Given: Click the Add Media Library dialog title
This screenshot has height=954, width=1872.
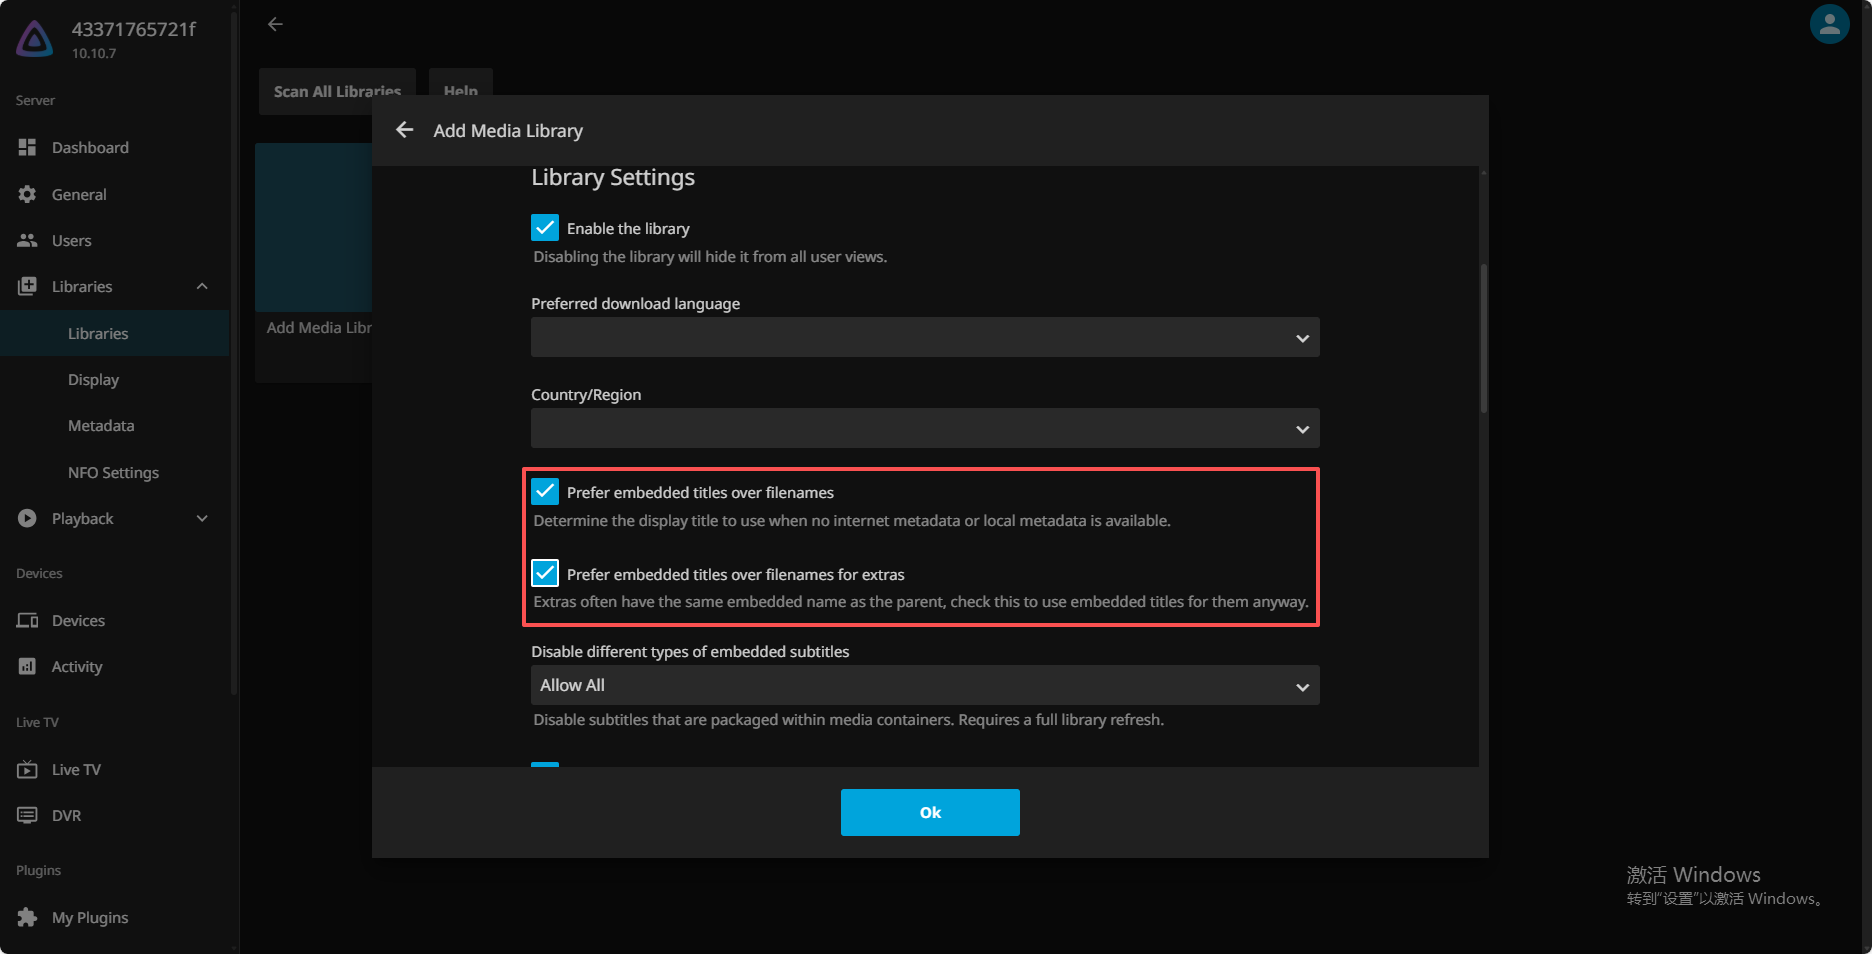Looking at the screenshot, I should click(x=508, y=130).
